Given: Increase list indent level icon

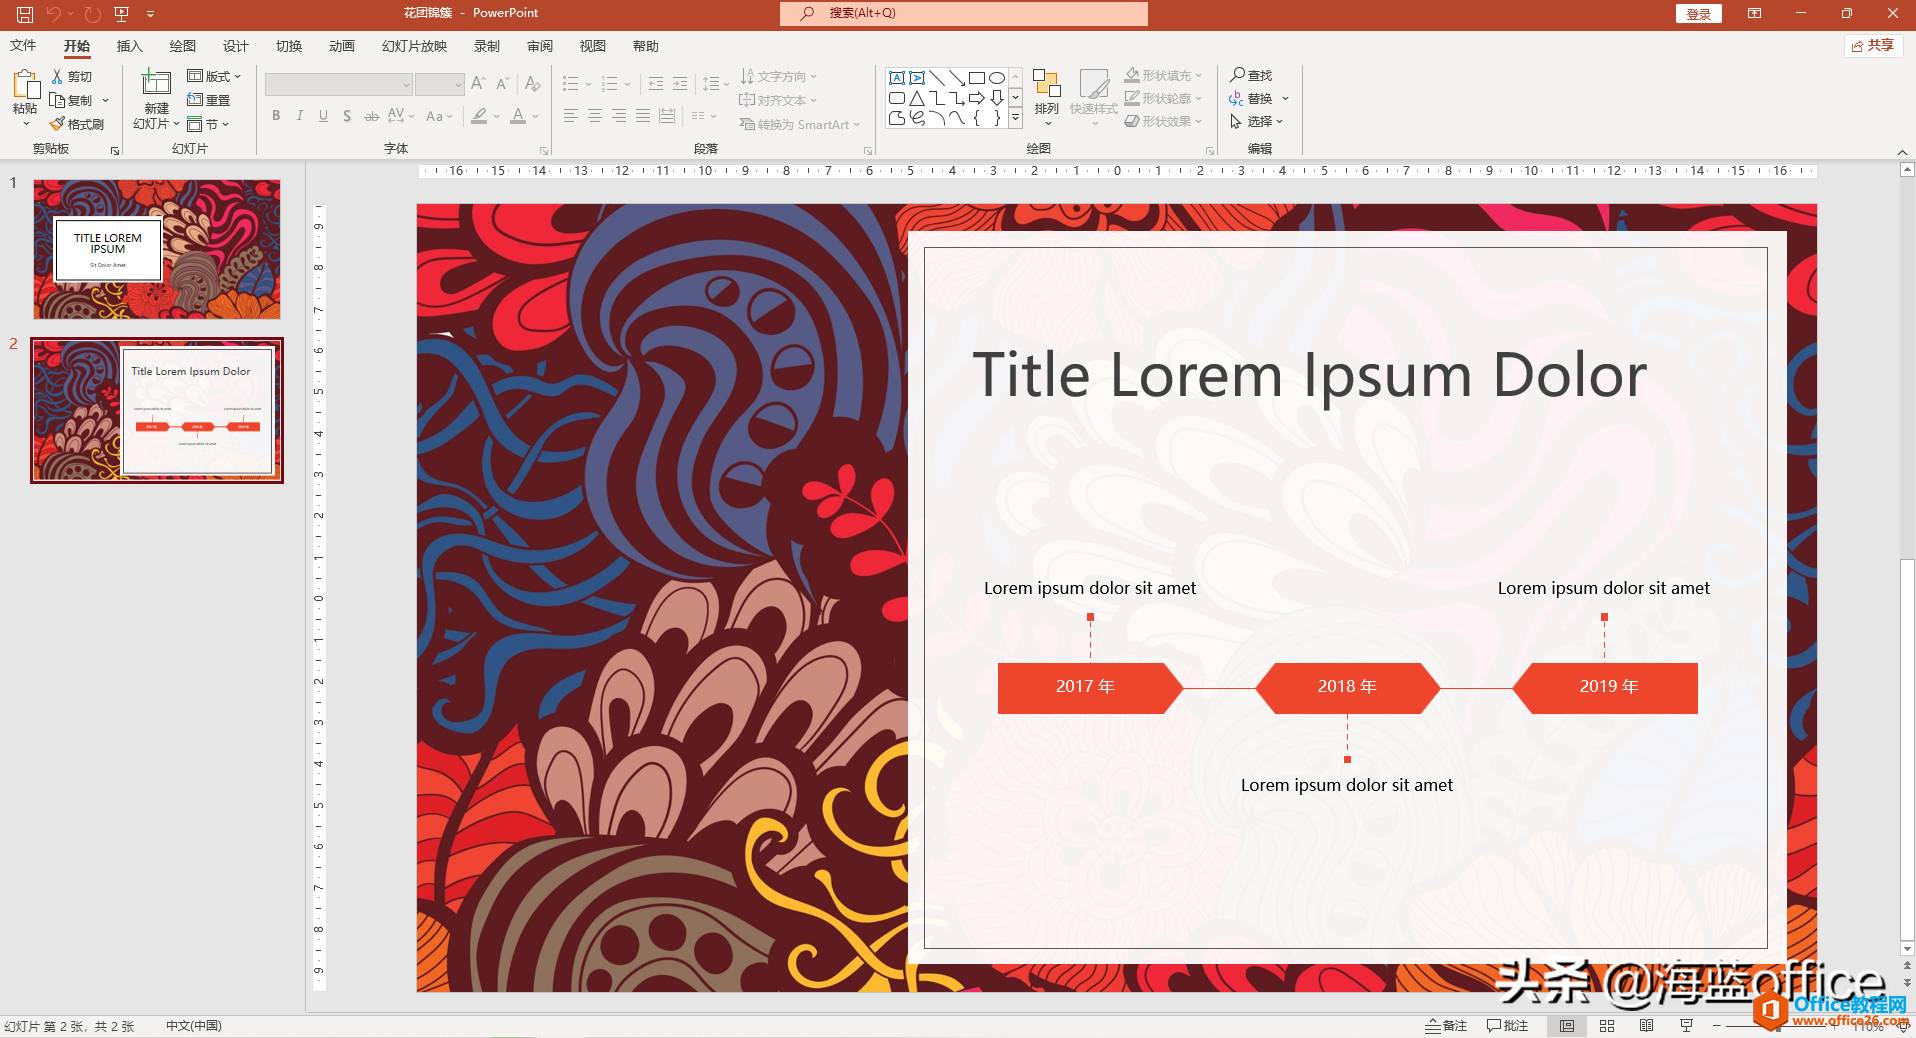Looking at the screenshot, I should click(x=680, y=84).
